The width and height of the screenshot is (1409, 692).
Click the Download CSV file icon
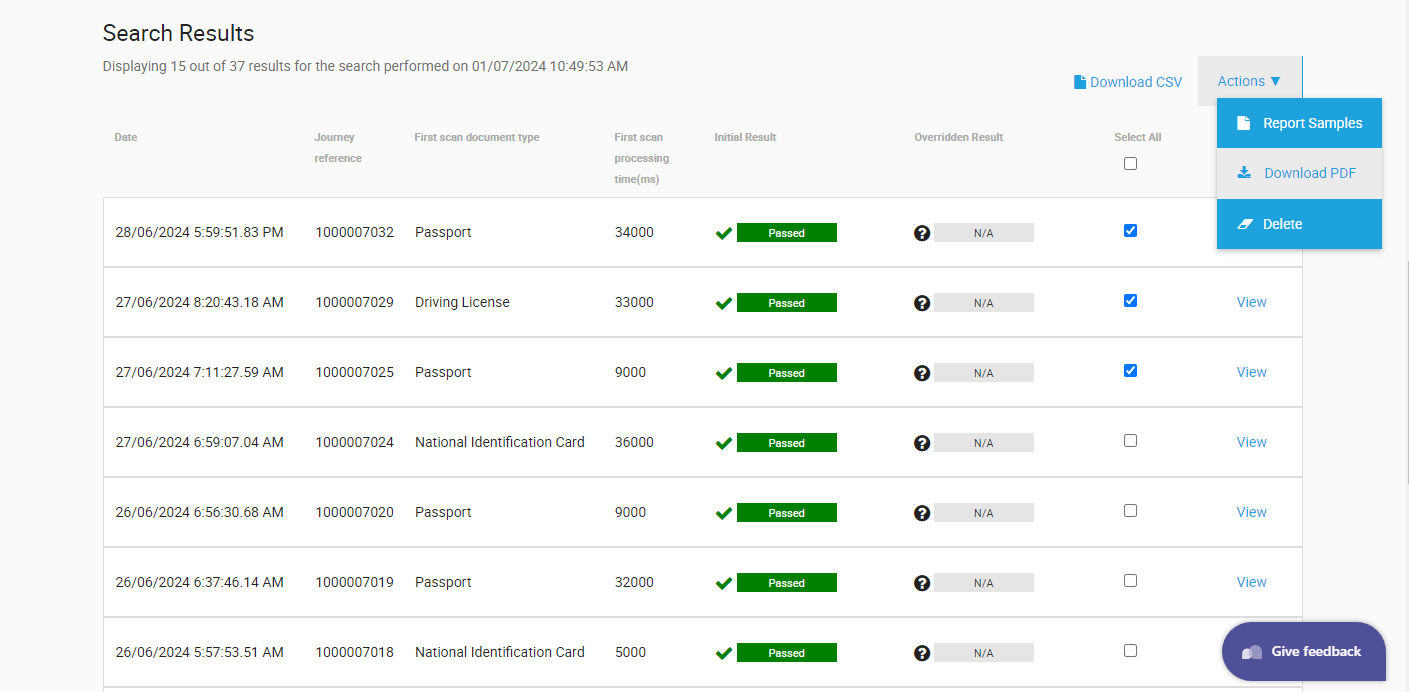tap(1080, 82)
